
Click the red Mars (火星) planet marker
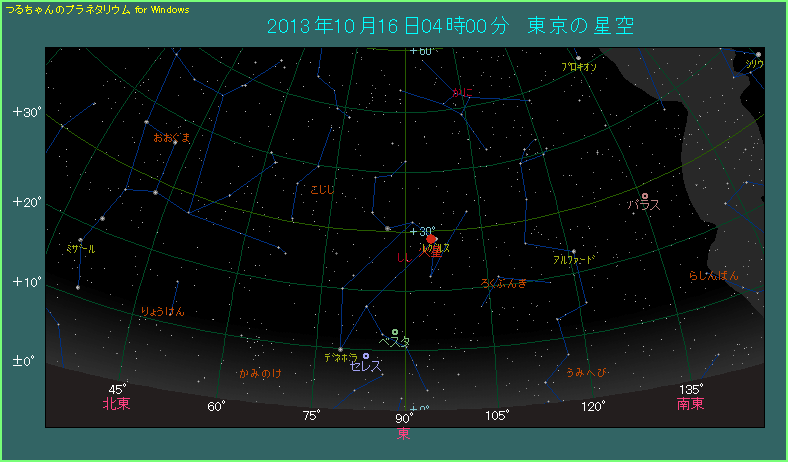click(x=431, y=239)
